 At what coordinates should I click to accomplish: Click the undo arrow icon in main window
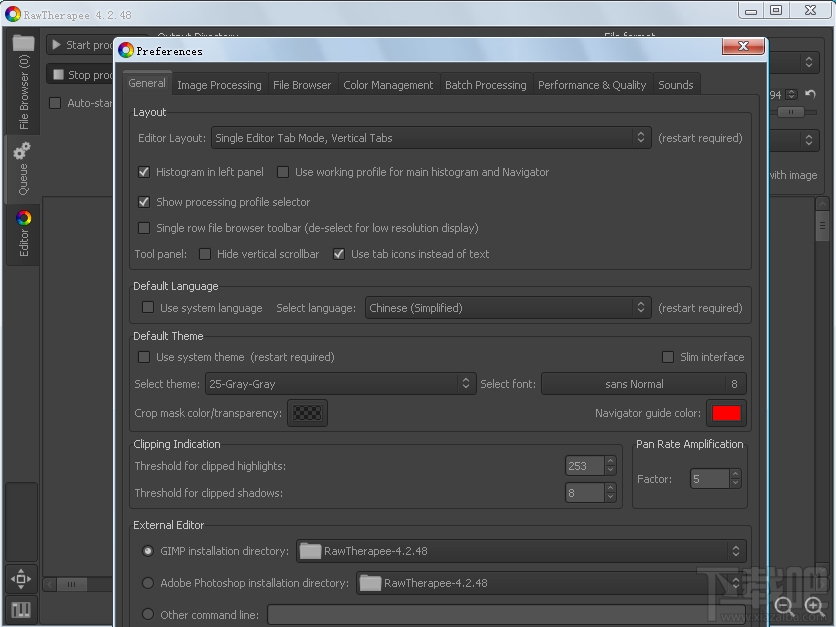click(810, 94)
